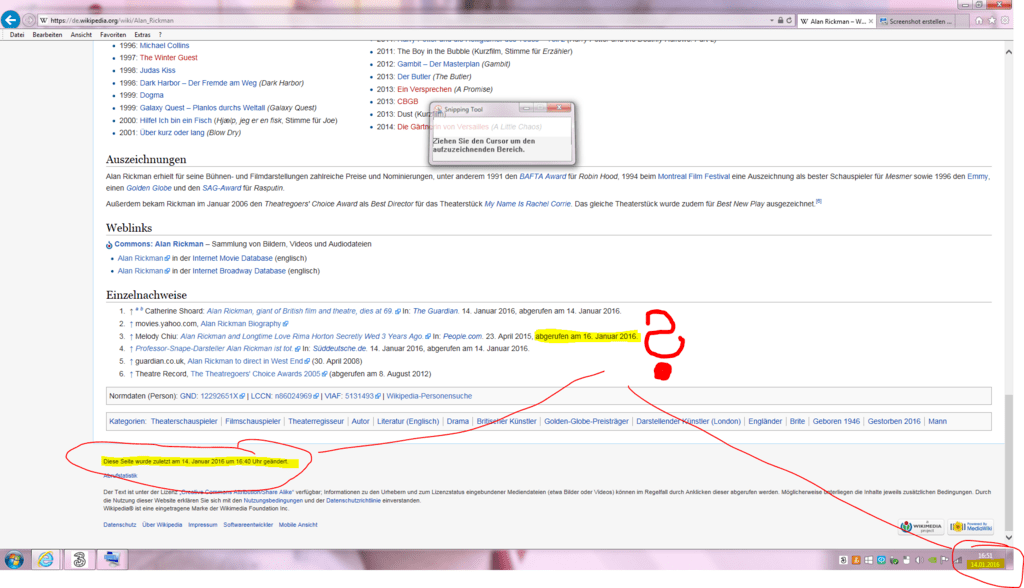The height and width of the screenshot is (588, 1024).
Task: Open the Action Center flag tray icon
Action: 944,560
